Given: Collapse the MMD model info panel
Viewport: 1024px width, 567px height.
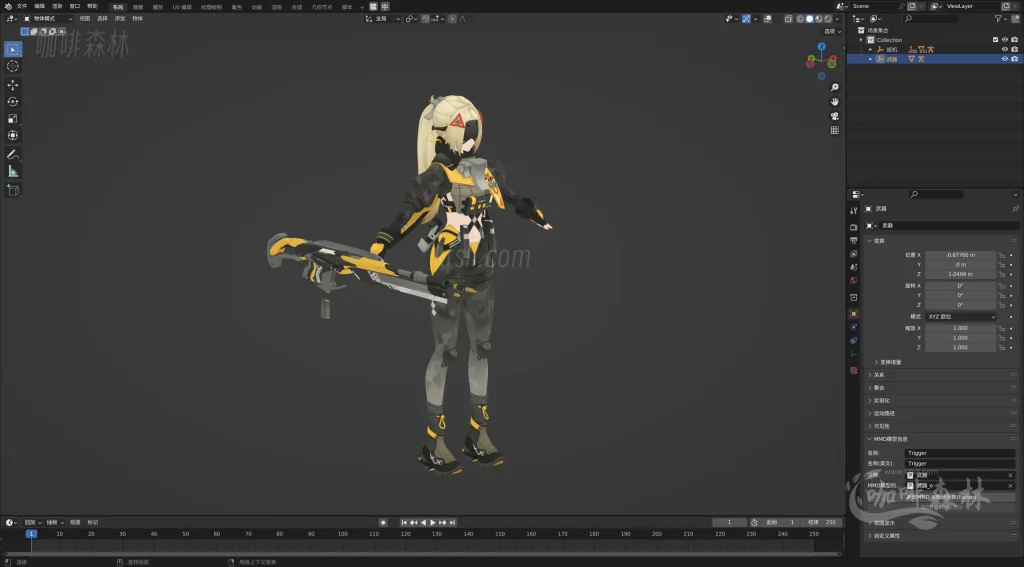Looking at the screenshot, I should [891, 440].
